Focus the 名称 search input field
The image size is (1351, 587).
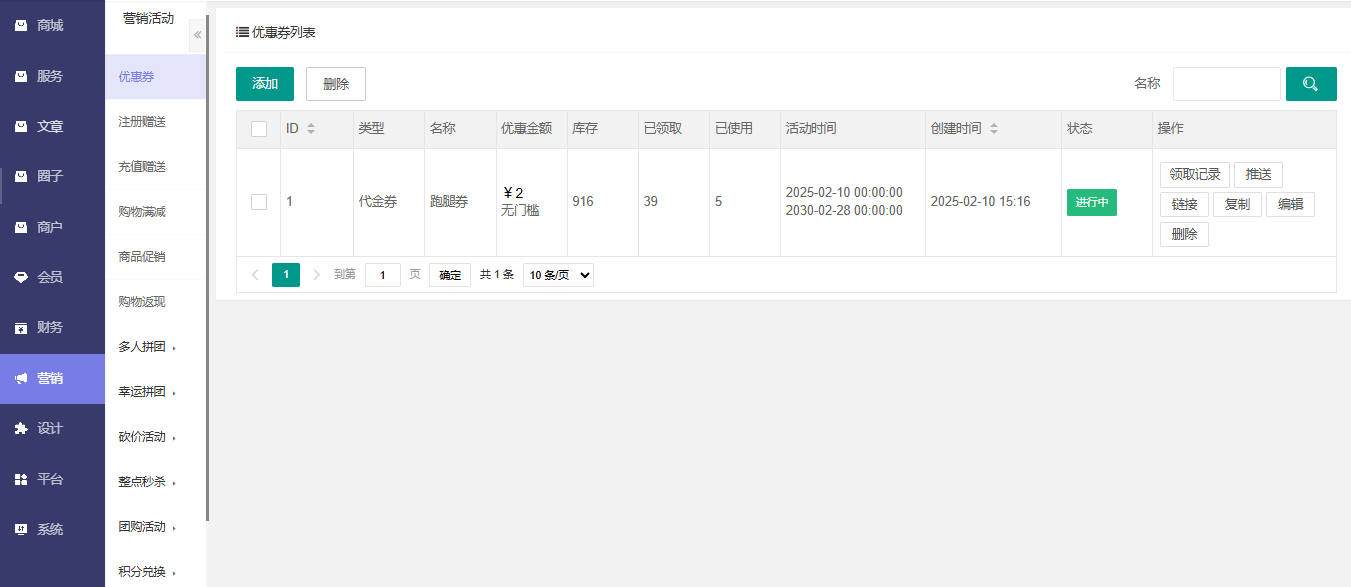click(1226, 84)
